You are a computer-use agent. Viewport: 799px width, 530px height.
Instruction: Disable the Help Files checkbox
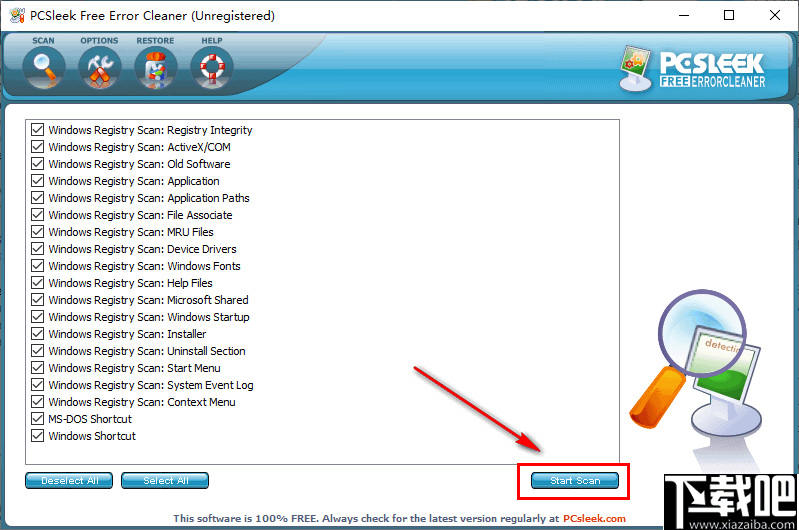click(x=37, y=282)
